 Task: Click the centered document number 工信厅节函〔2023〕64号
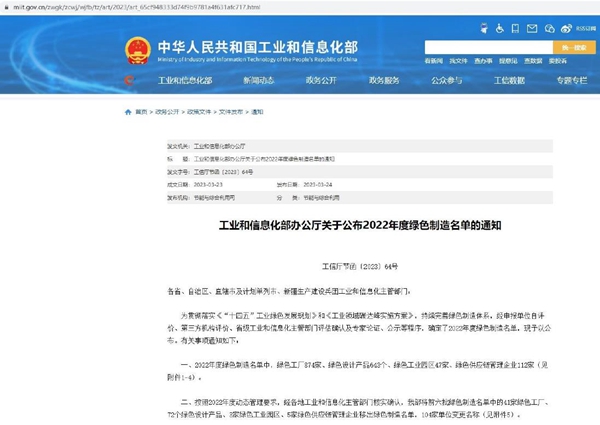[360, 267]
